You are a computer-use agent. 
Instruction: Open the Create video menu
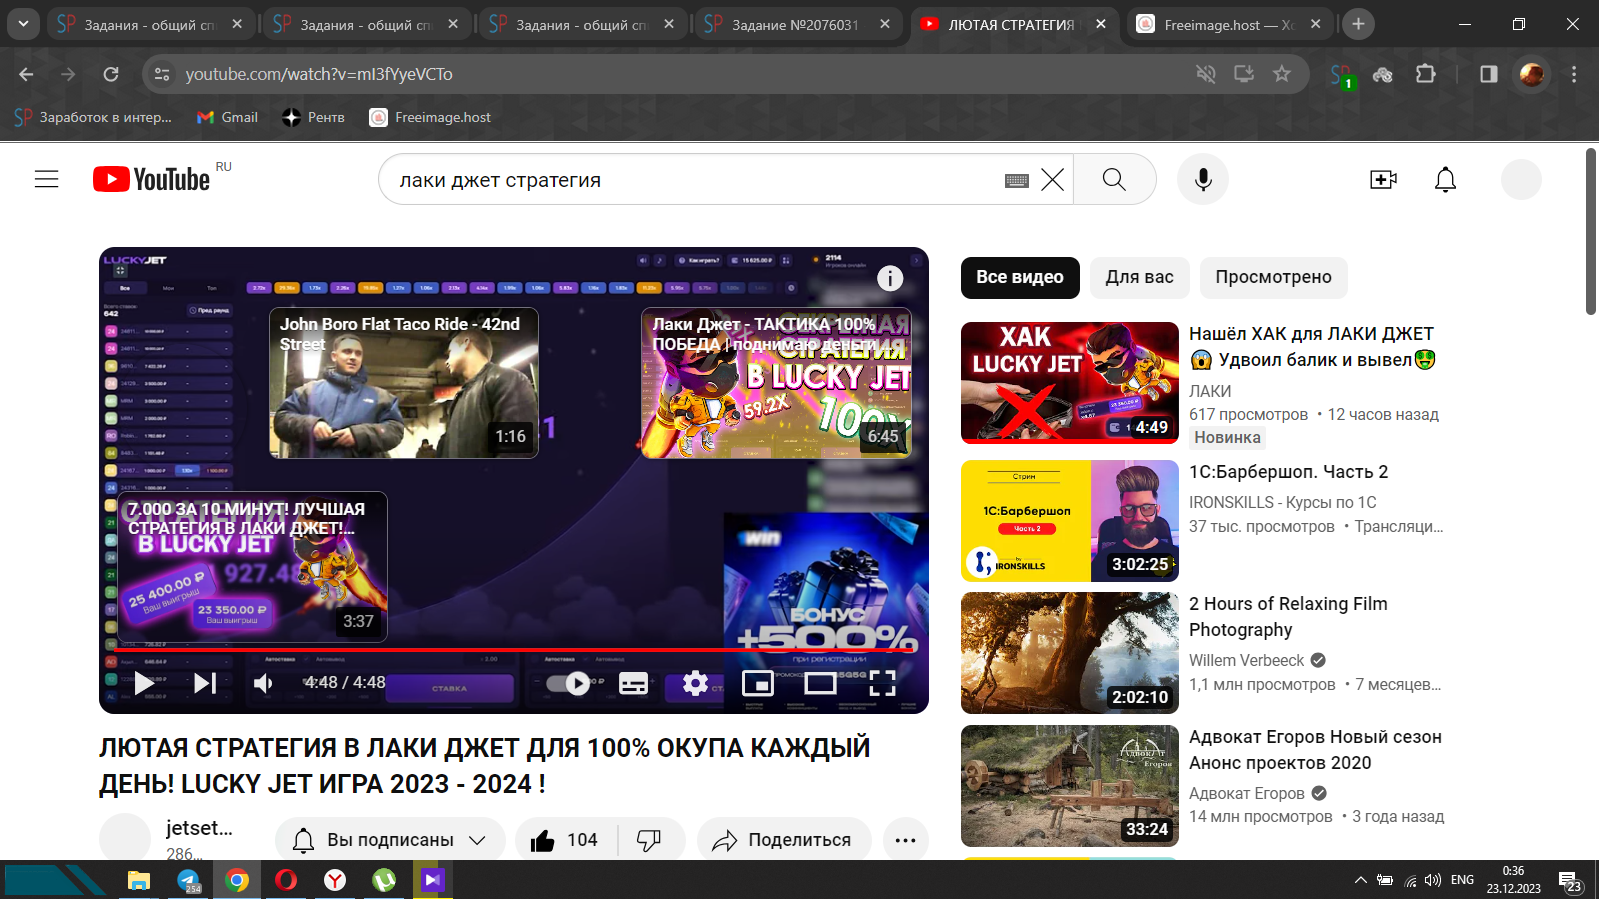coord(1383,179)
